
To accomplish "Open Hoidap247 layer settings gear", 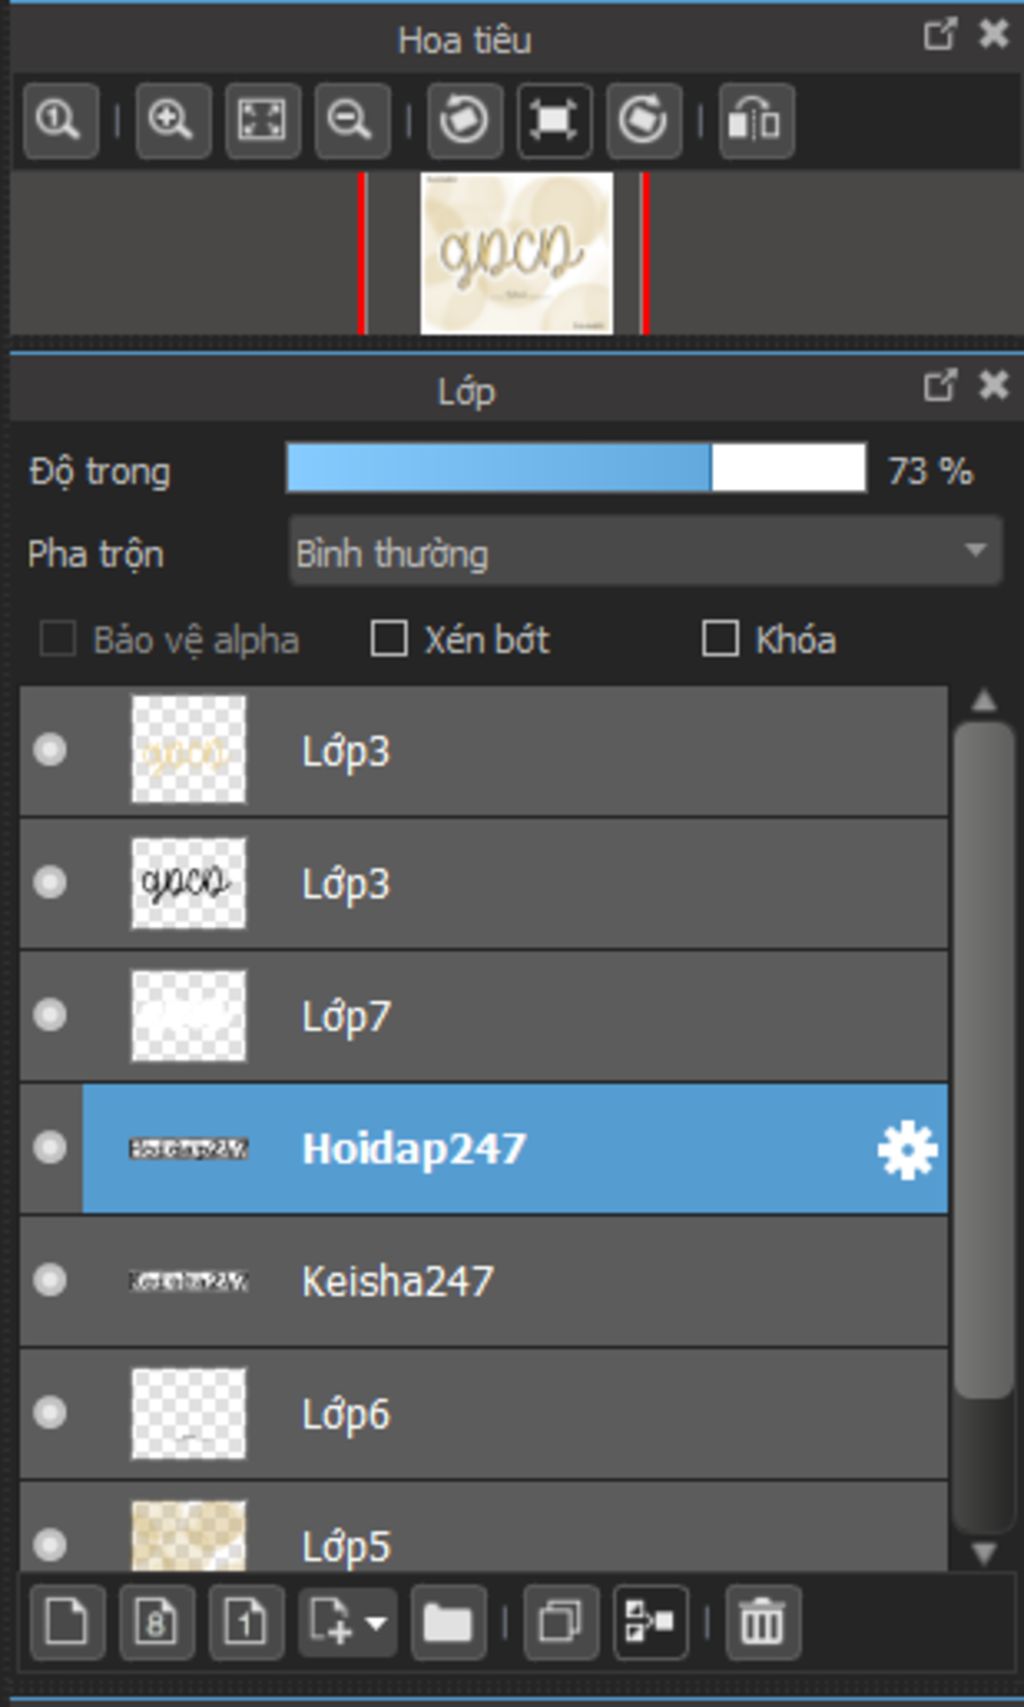I will [906, 1150].
